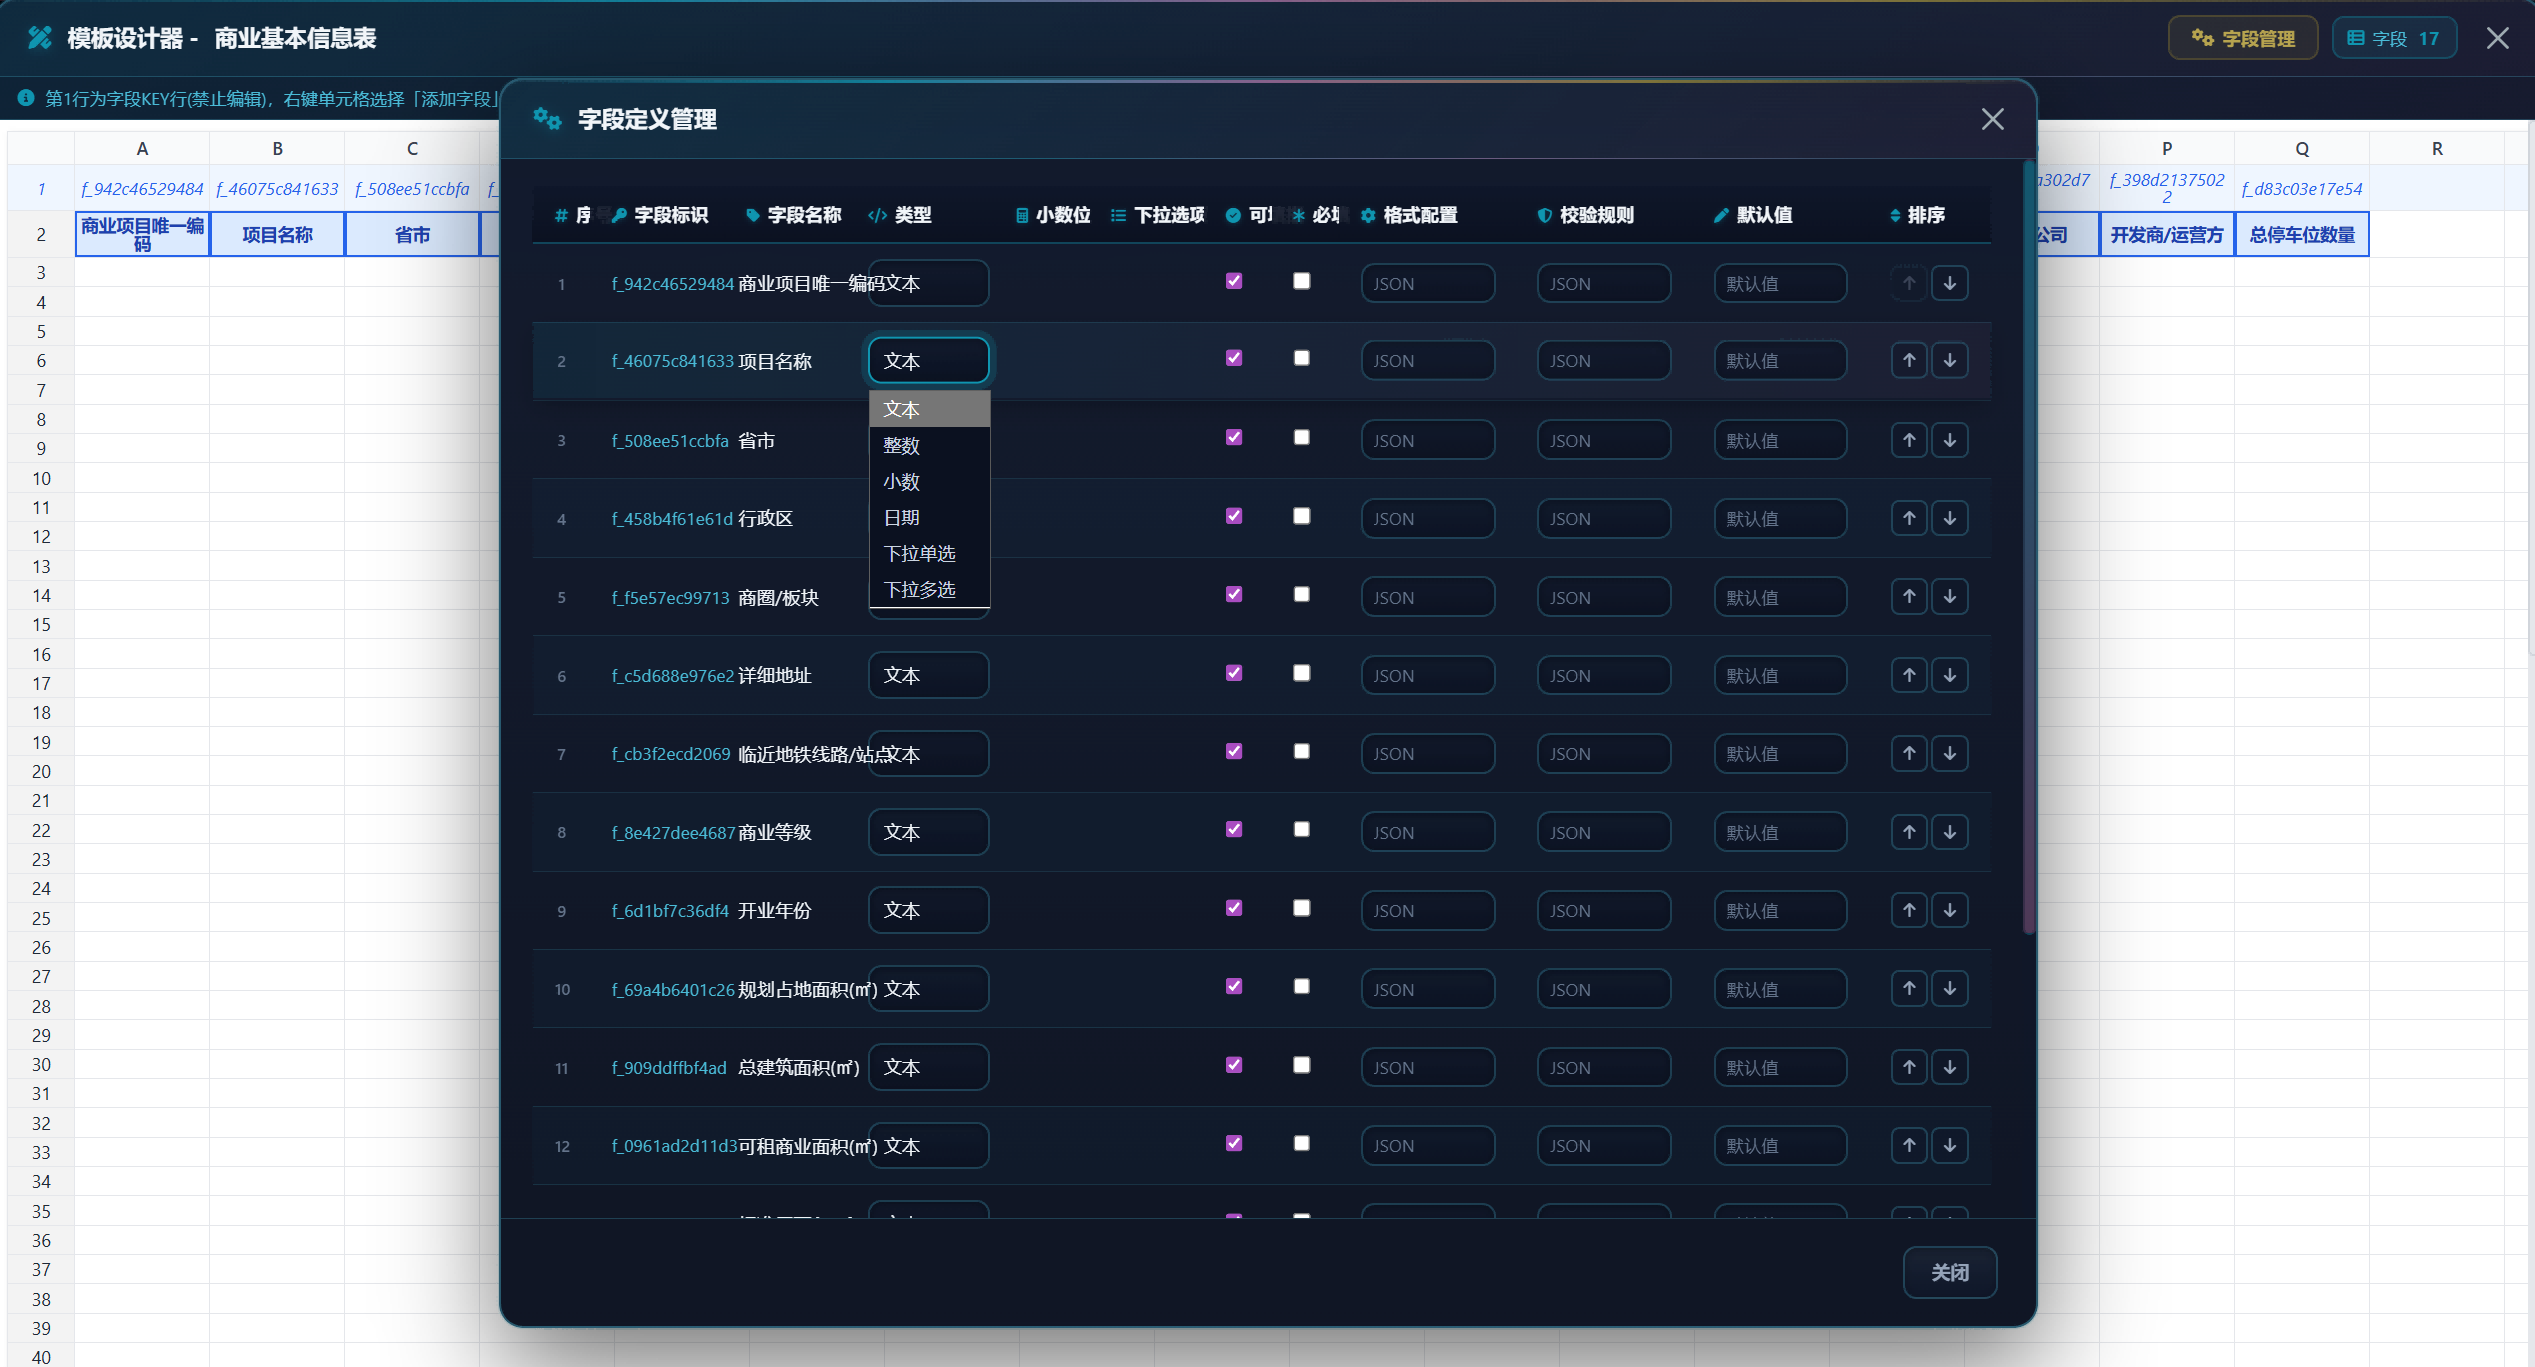Move 商业等级 row down arrow
This screenshot has height=1367, width=2535.
pos(1950,832)
